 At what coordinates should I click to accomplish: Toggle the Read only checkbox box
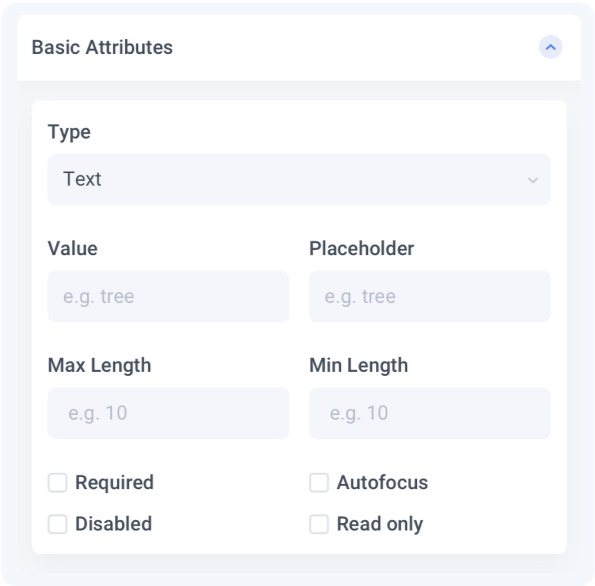[319, 524]
